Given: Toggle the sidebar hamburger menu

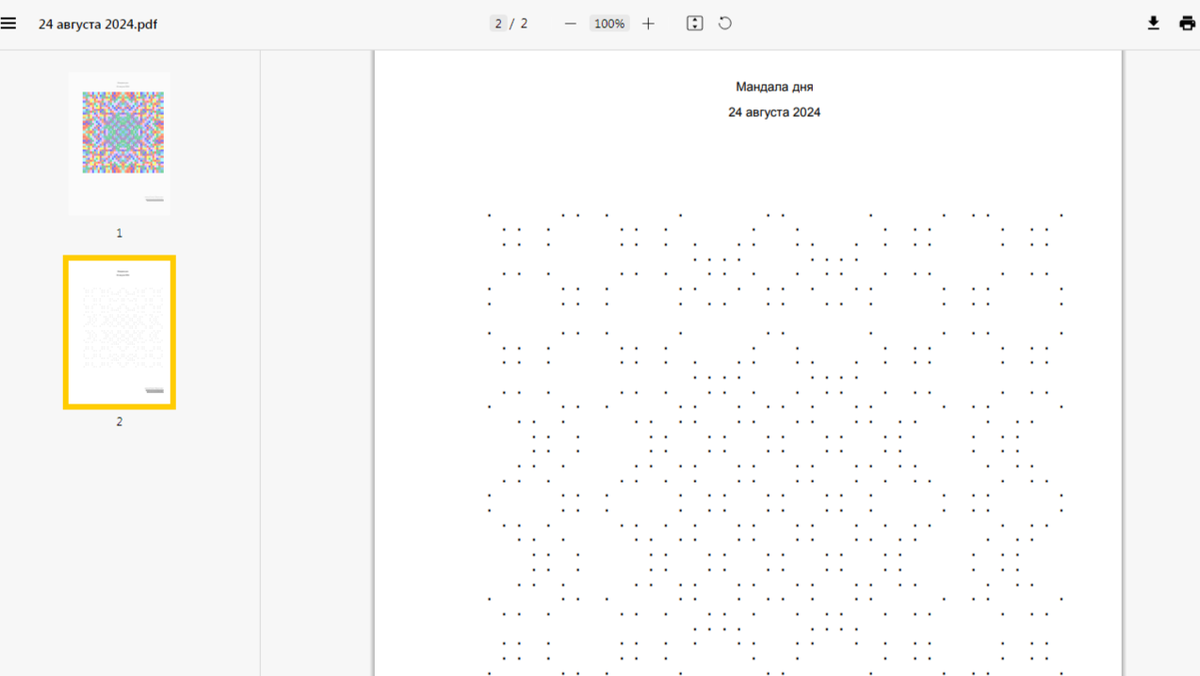Looking at the screenshot, I should (x=9, y=24).
